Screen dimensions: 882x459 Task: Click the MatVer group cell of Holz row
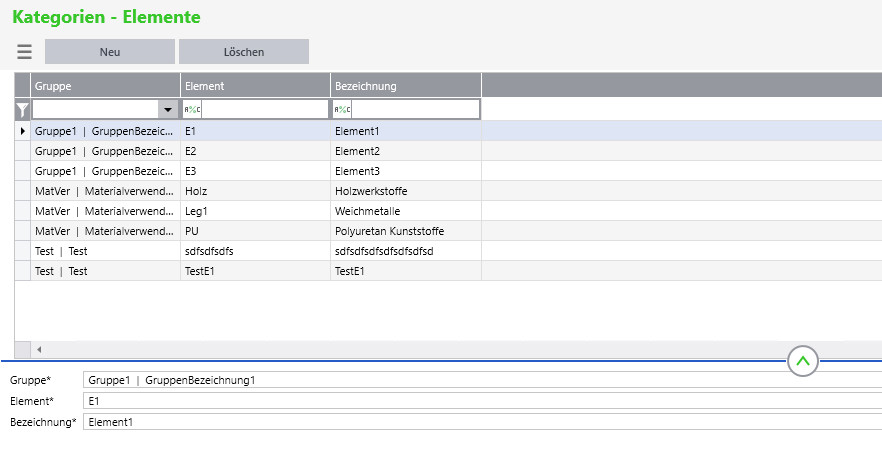[x=105, y=191]
